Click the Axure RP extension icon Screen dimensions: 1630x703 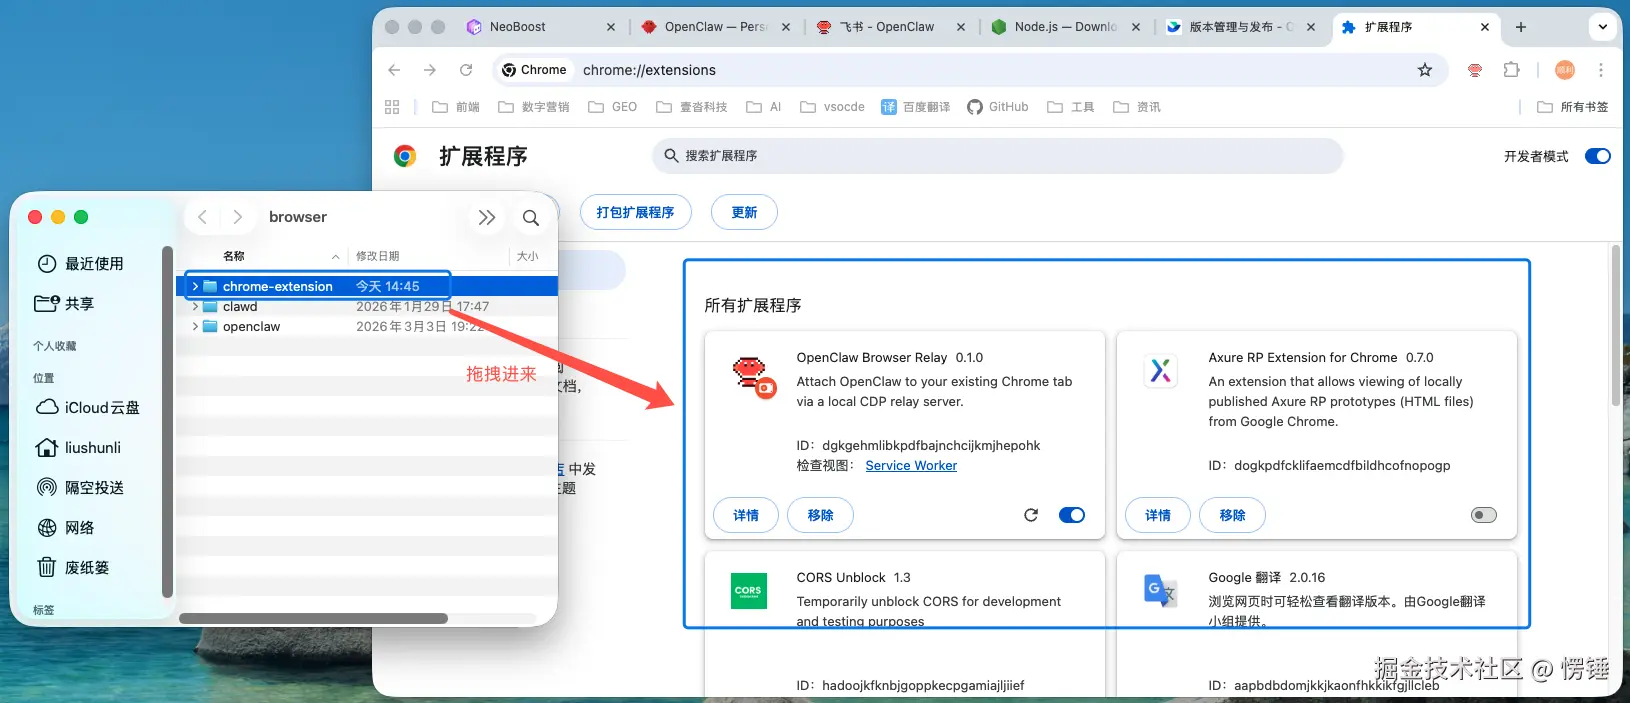point(1160,371)
